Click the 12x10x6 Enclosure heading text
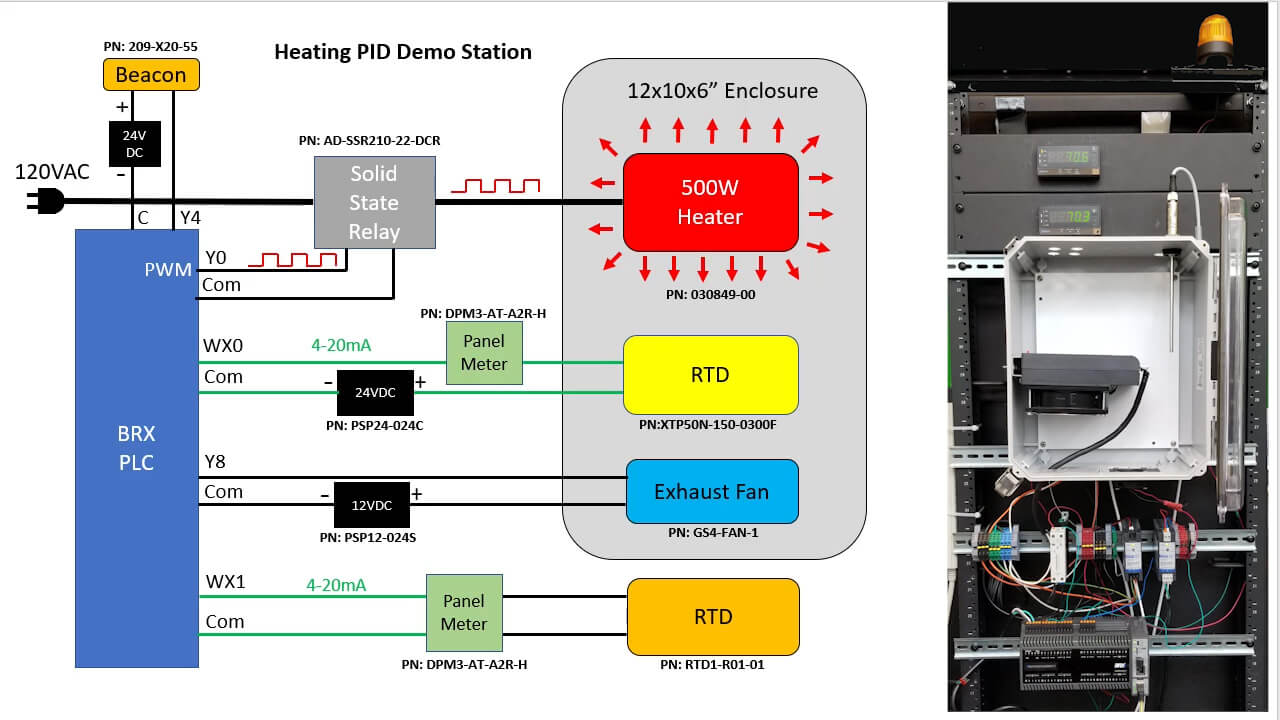The width and height of the screenshot is (1280, 720). 722,91
